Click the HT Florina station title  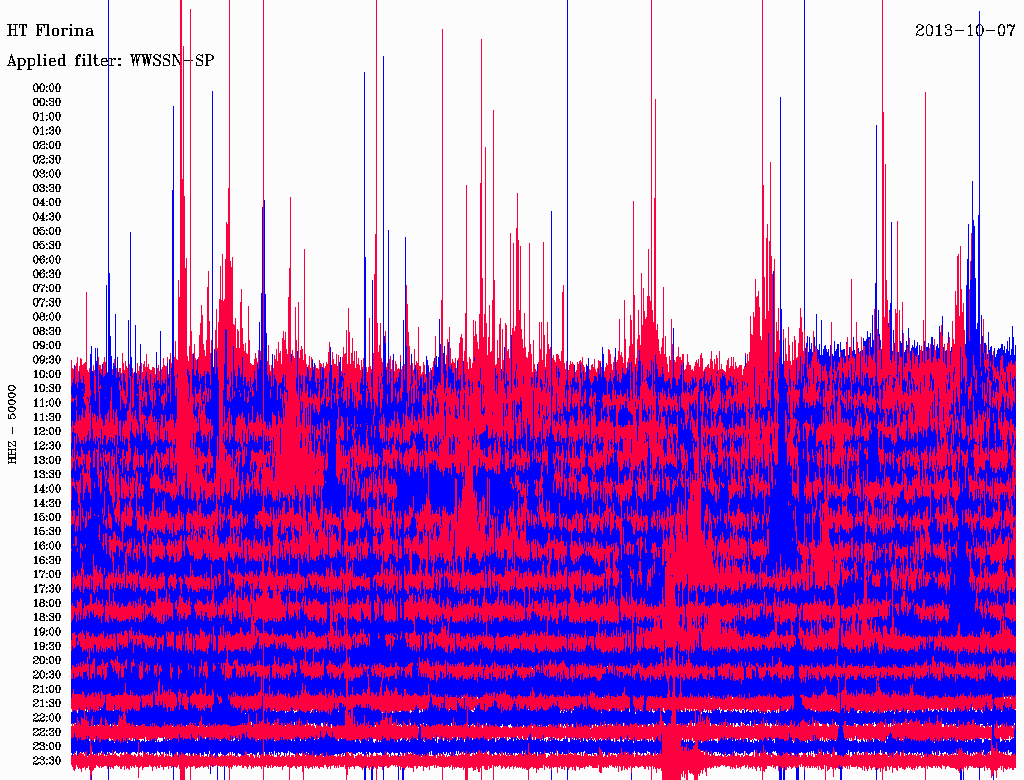pos(50,30)
